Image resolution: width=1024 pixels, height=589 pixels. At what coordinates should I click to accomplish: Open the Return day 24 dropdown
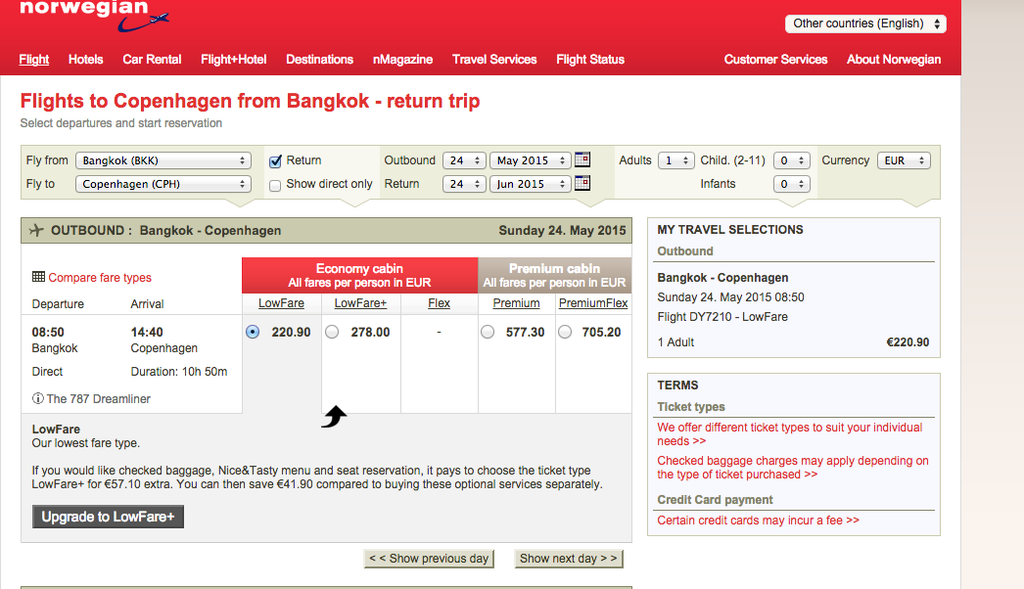click(464, 184)
